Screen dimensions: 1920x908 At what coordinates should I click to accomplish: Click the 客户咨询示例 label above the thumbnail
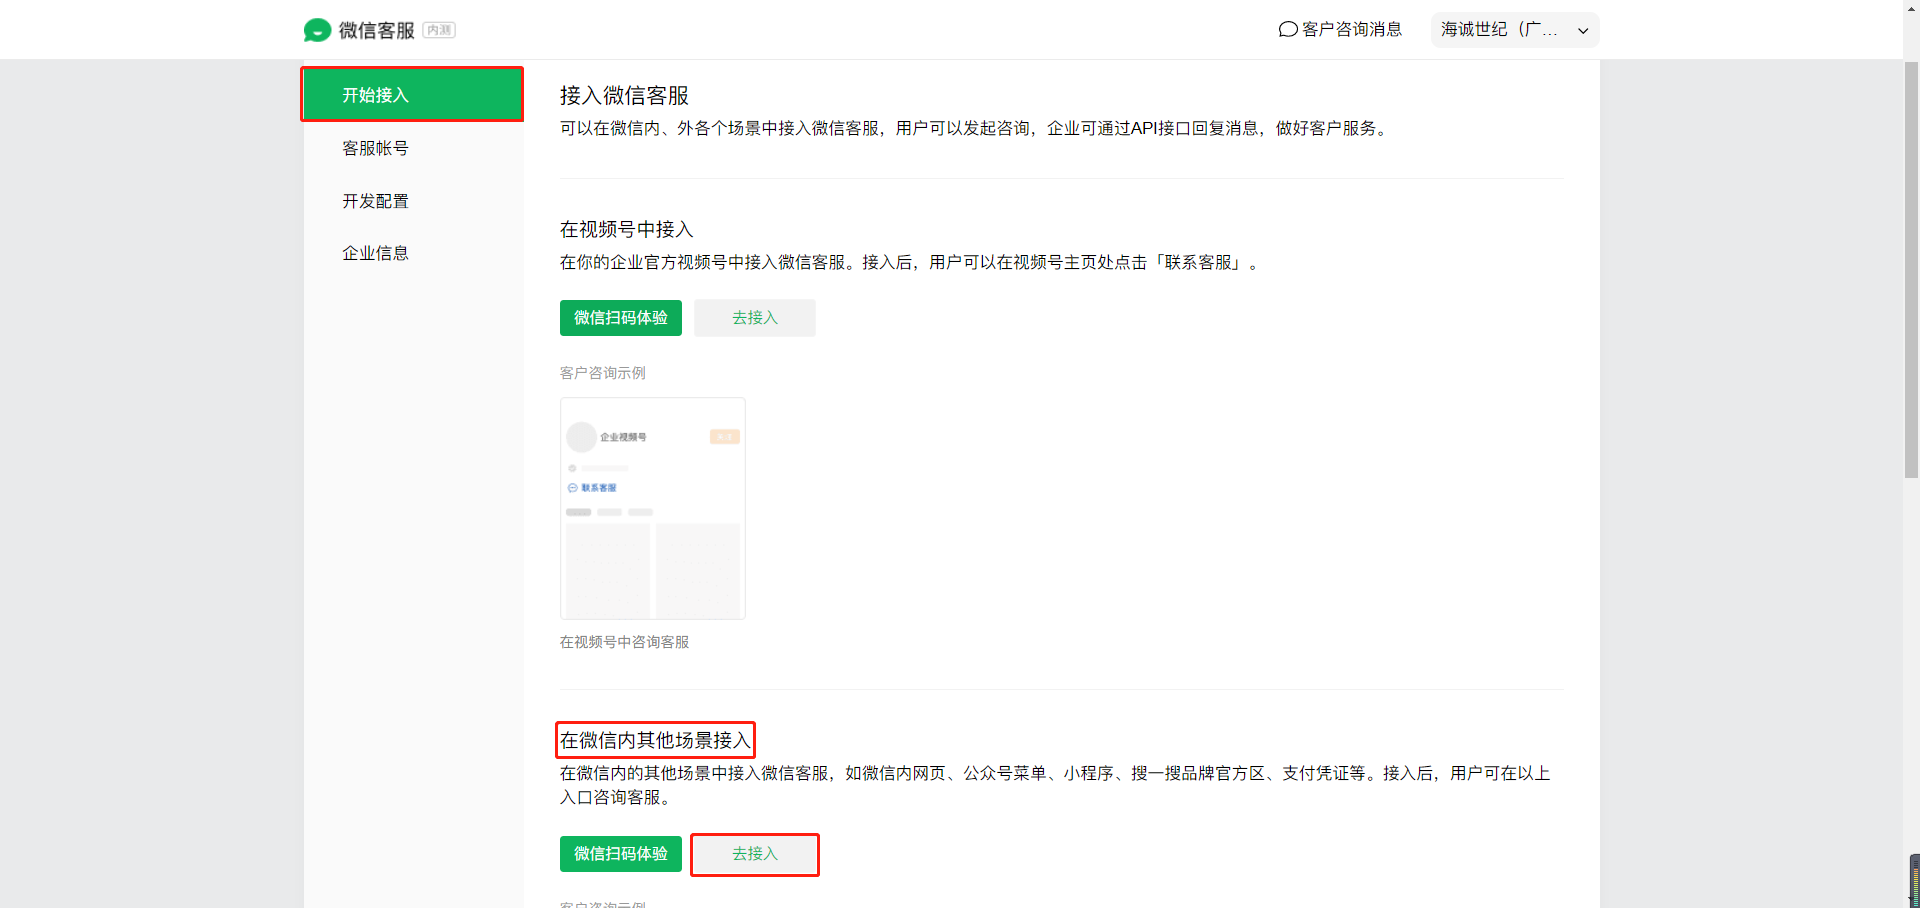(603, 373)
